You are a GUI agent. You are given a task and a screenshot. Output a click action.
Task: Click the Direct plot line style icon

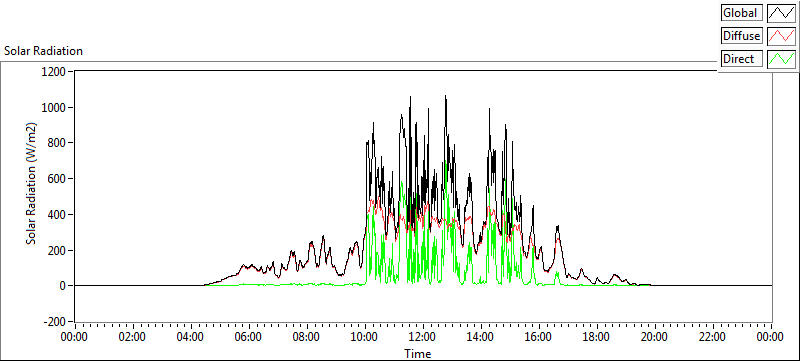point(781,59)
